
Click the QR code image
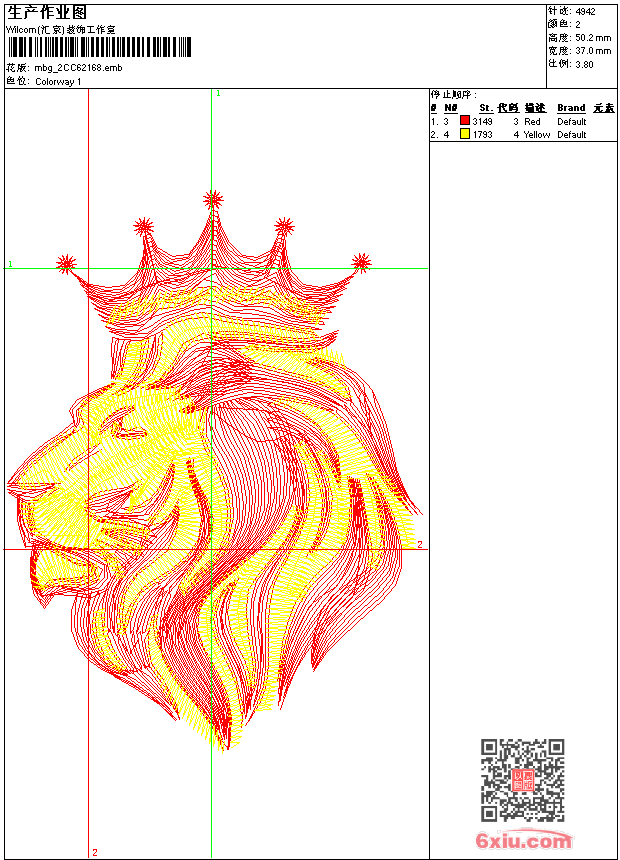[522, 780]
